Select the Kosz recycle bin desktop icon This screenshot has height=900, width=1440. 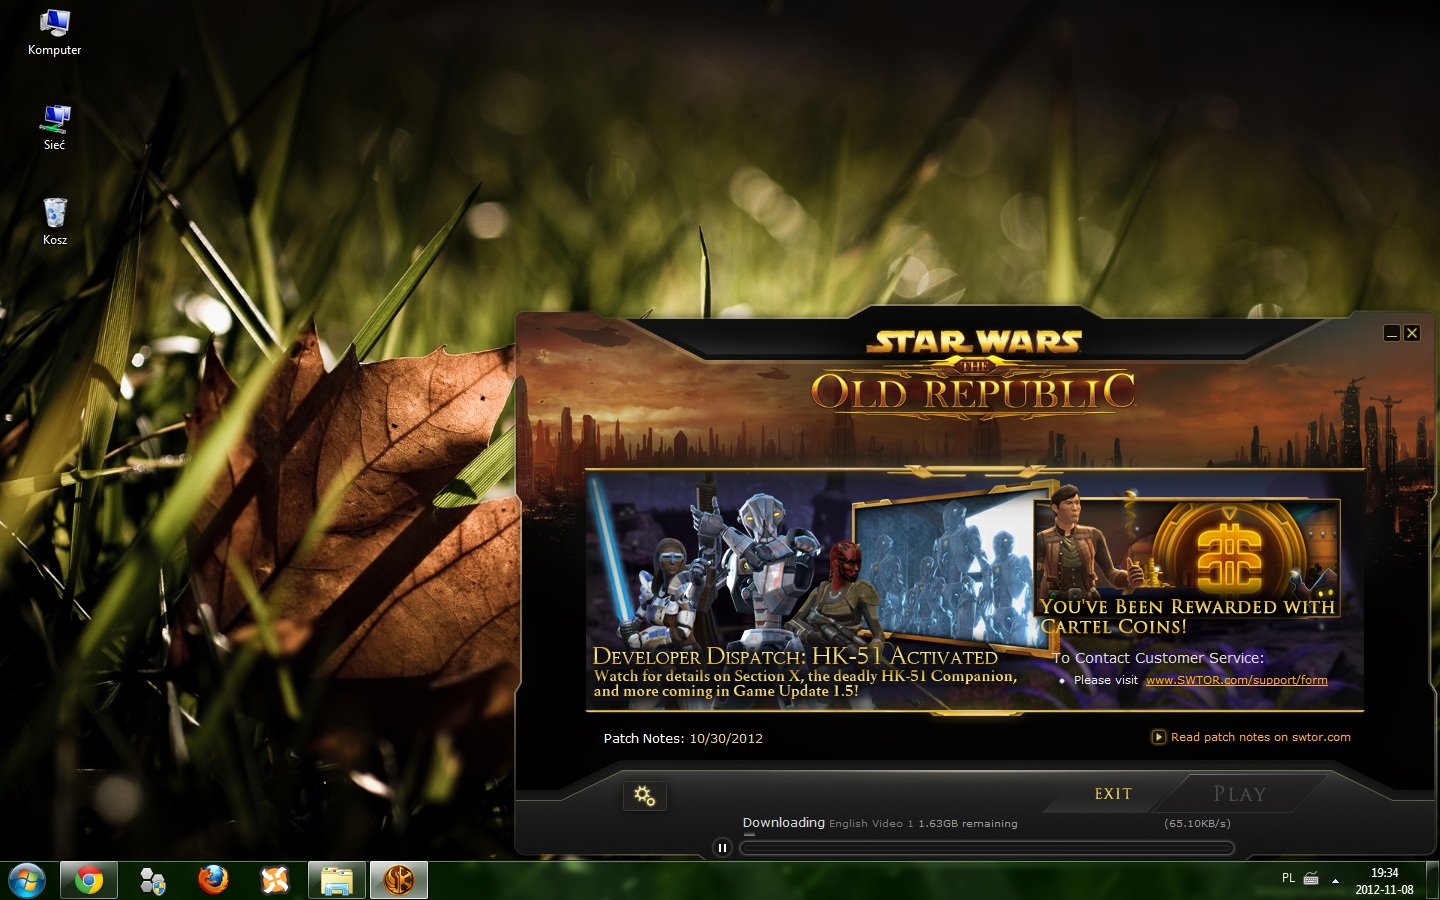55,221
